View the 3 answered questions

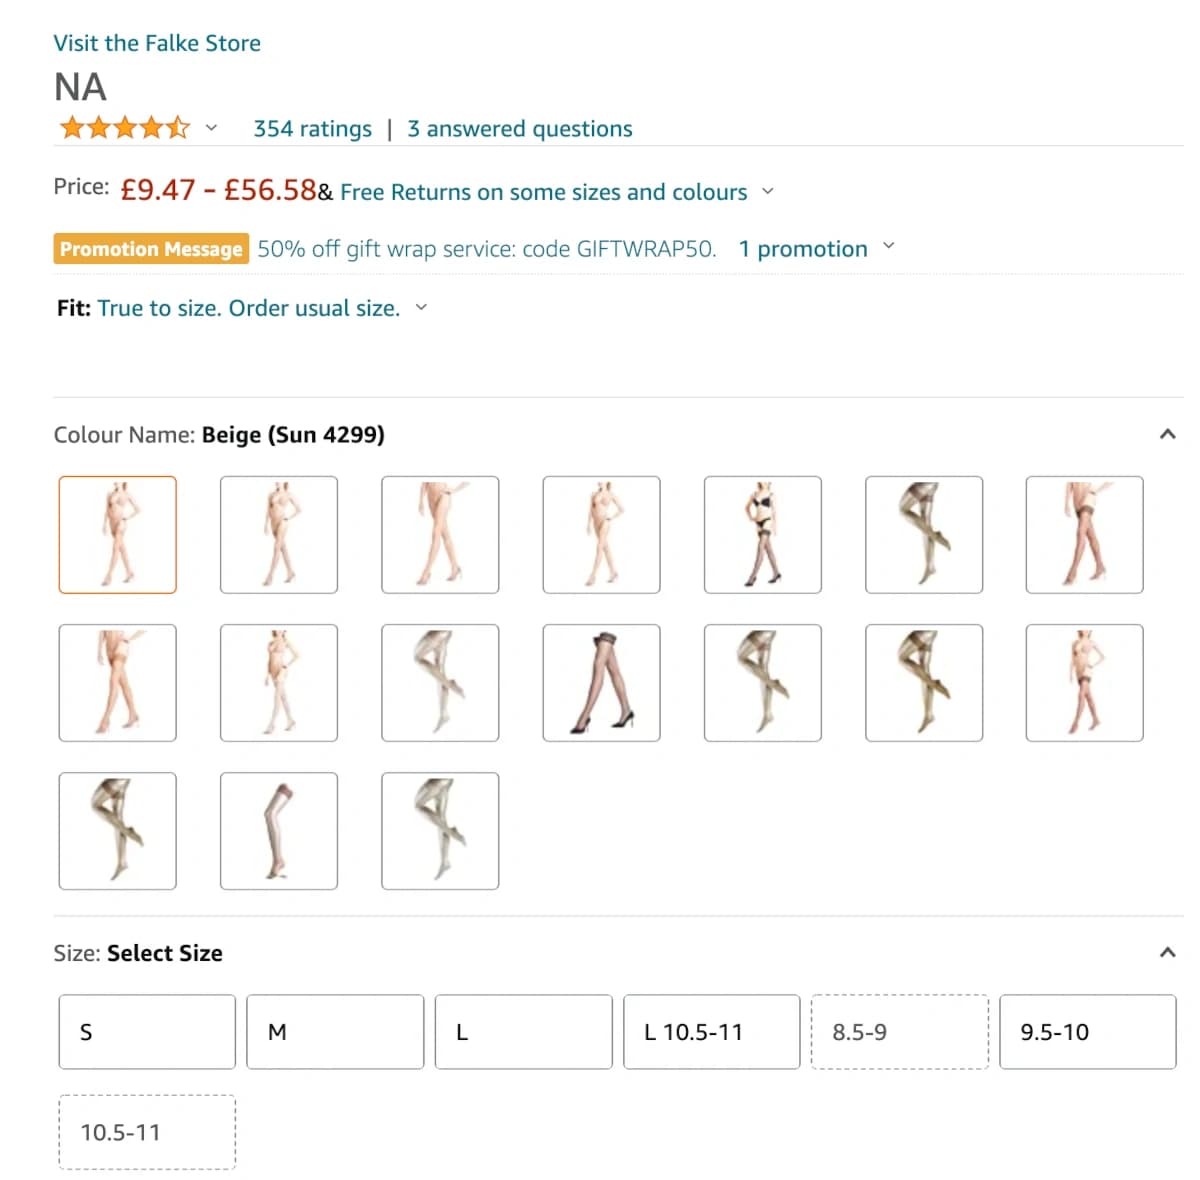pos(520,128)
